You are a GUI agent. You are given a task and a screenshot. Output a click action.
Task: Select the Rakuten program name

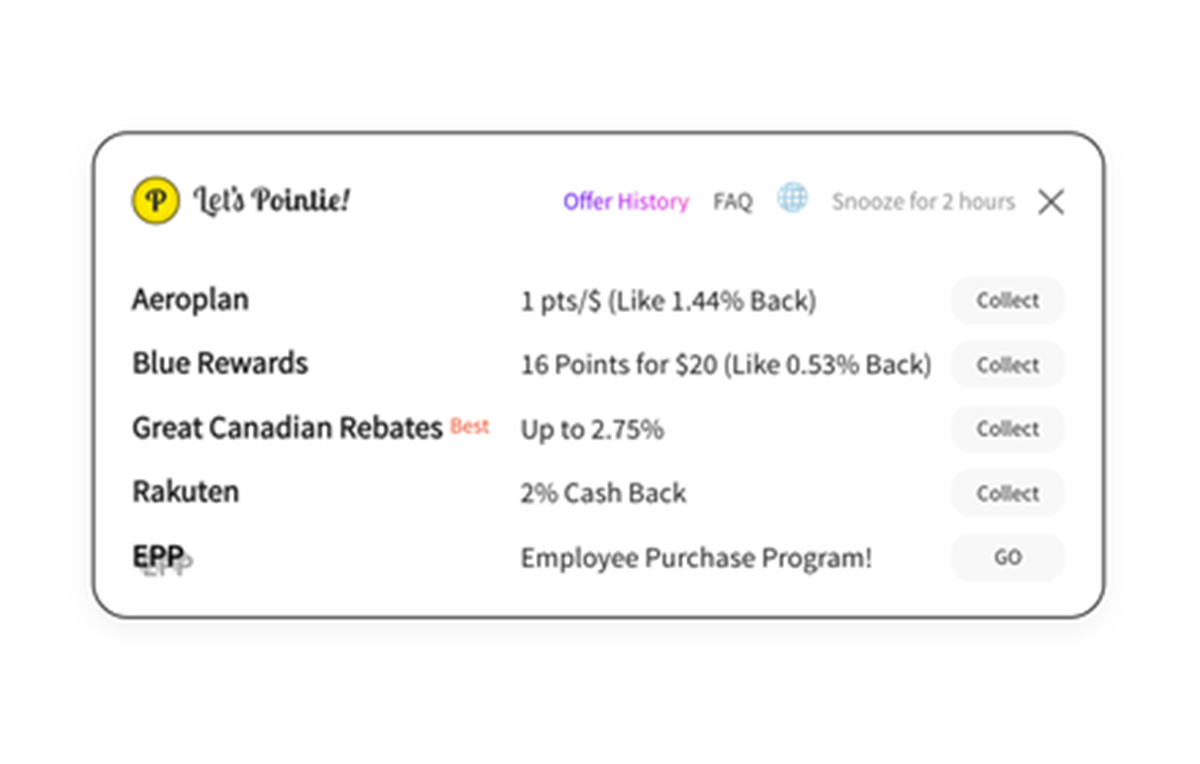186,492
